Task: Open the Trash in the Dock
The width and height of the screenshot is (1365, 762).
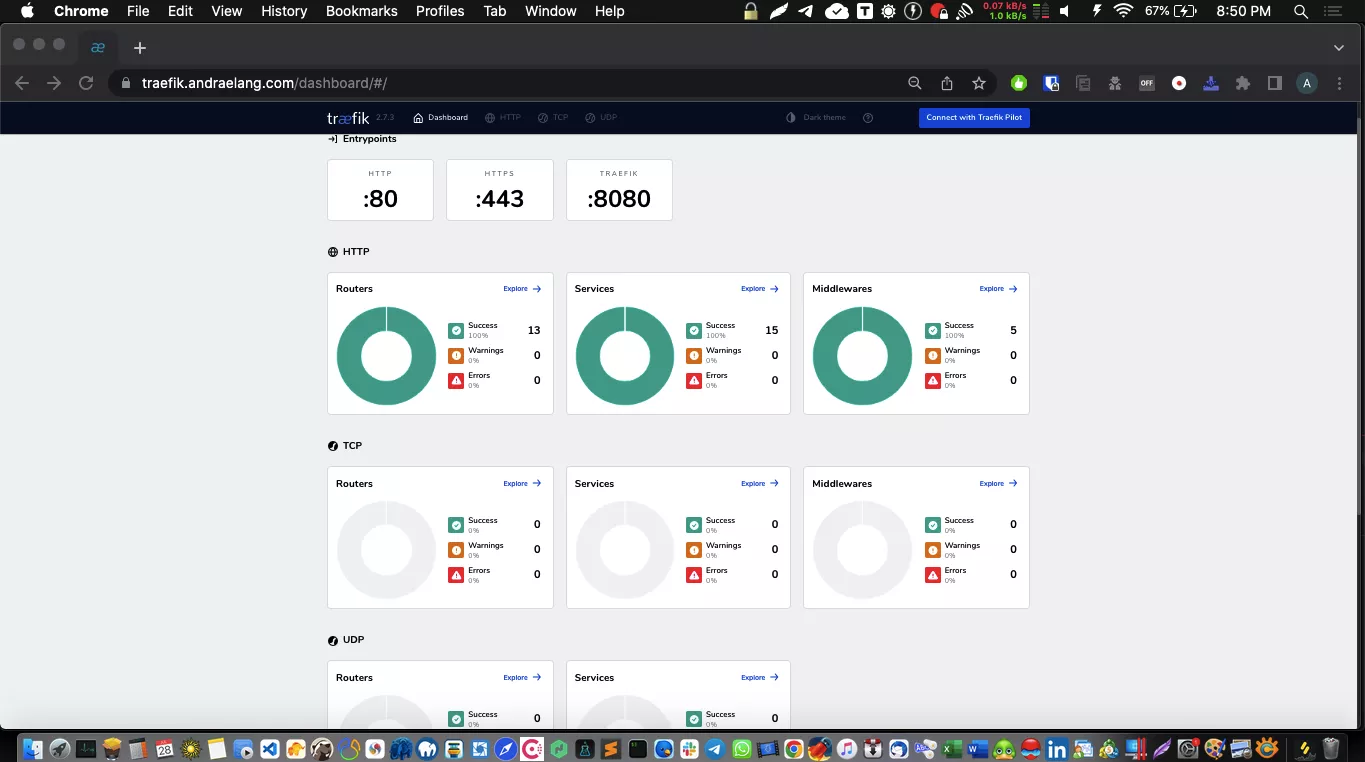Action: click(1331, 748)
